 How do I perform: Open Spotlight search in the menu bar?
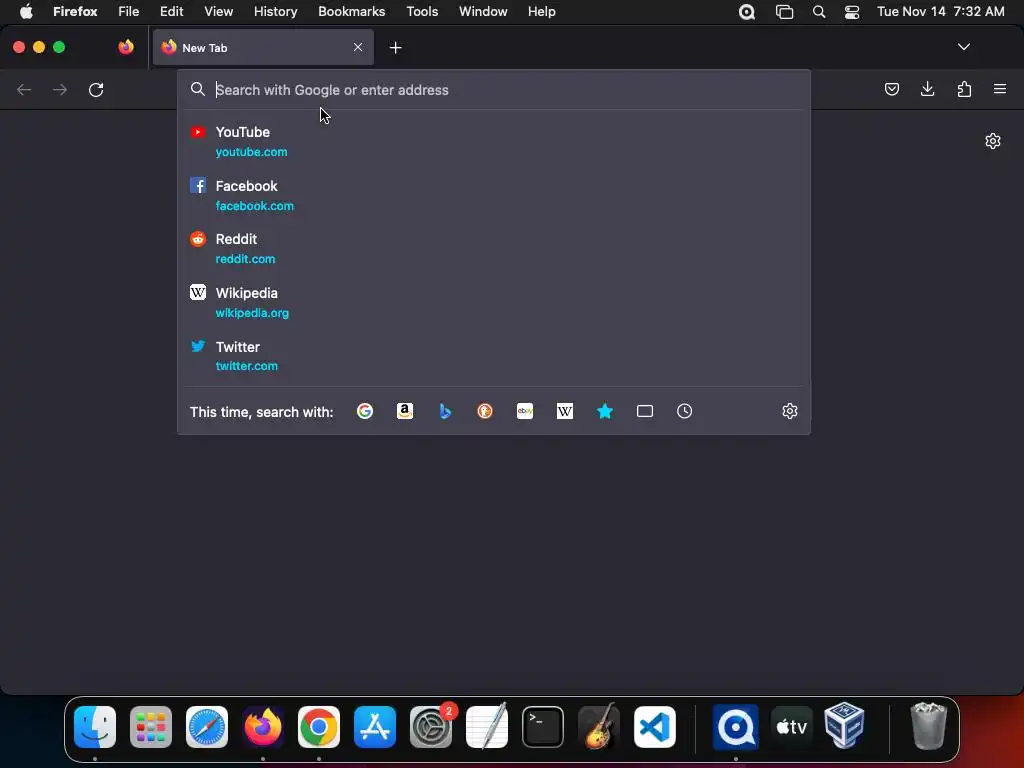coord(818,12)
